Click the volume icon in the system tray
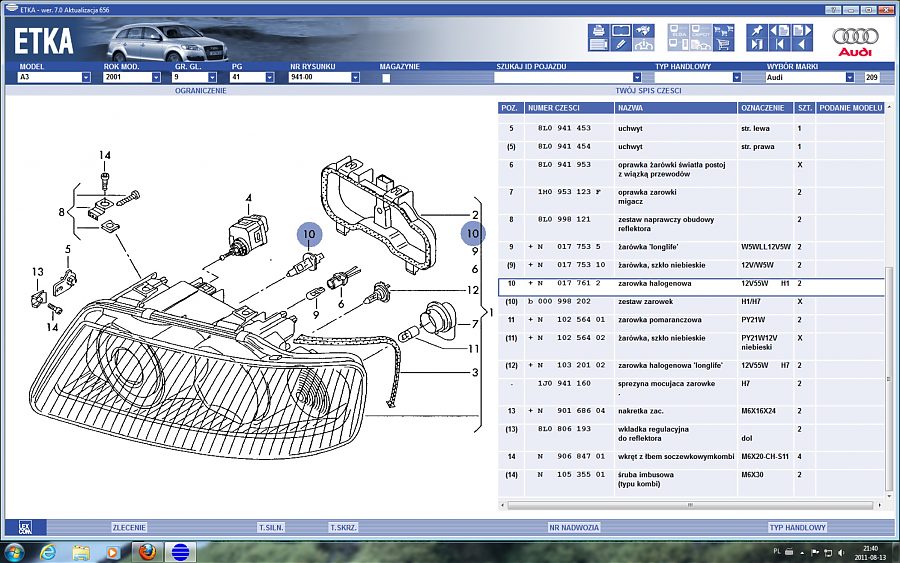Viewport: 900px width, 563px height. pyautogui.click(x=841, y=553)
